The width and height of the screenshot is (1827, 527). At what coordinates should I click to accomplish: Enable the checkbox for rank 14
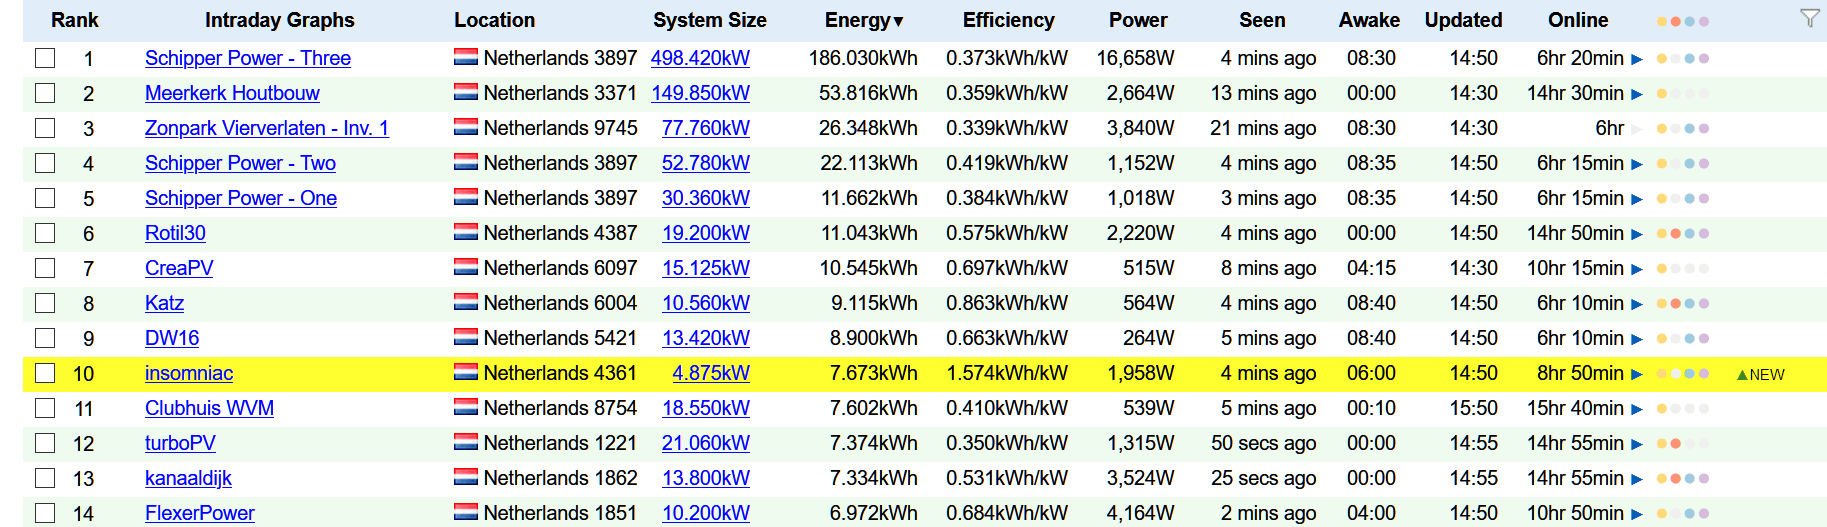click(45, 513)
